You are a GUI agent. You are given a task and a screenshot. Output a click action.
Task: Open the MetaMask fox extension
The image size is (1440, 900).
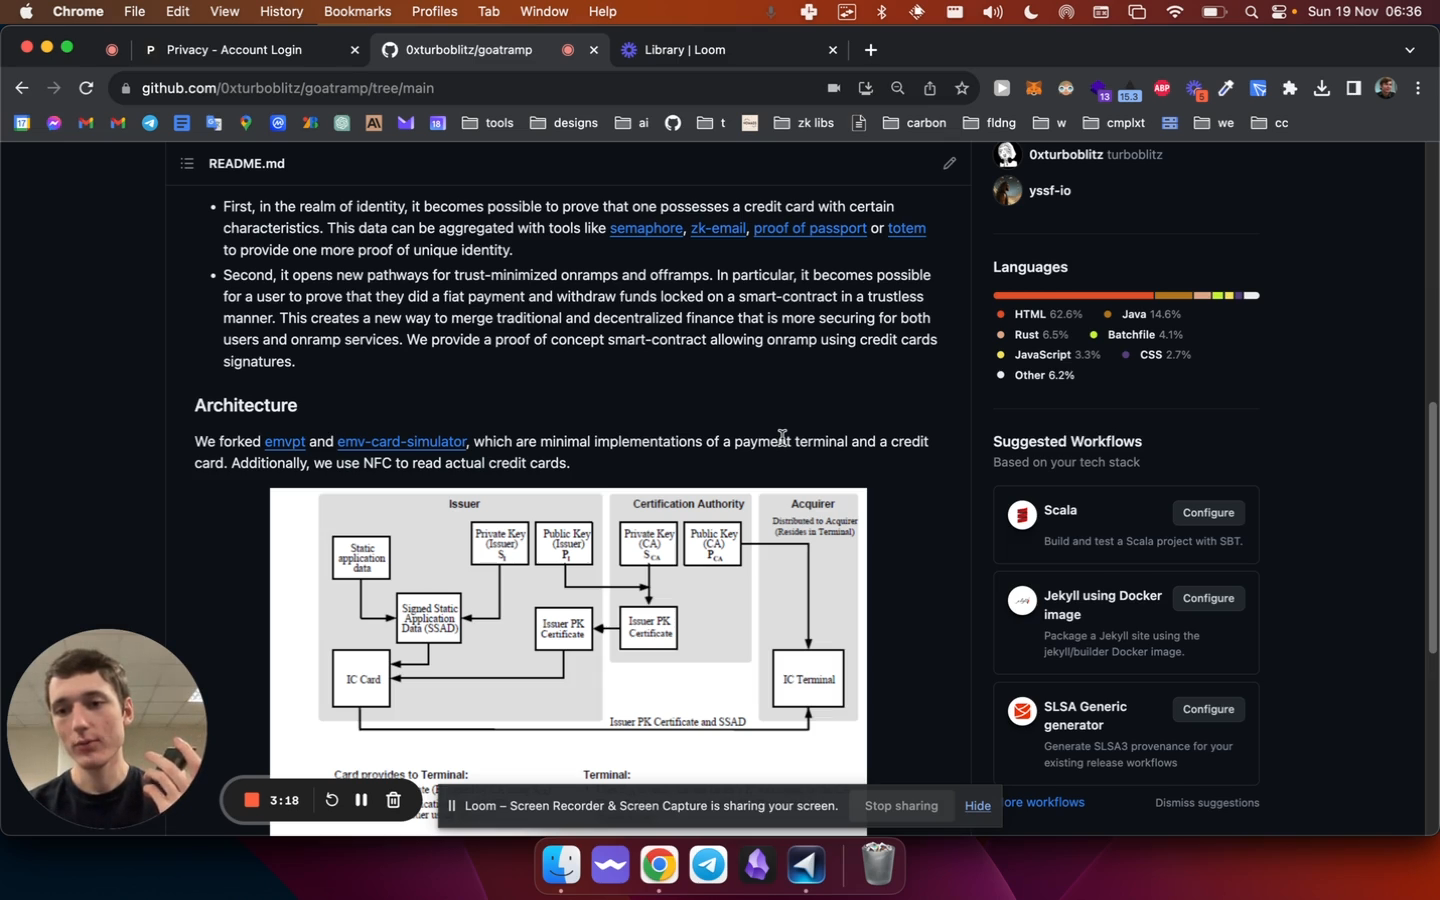(1034, 88)
